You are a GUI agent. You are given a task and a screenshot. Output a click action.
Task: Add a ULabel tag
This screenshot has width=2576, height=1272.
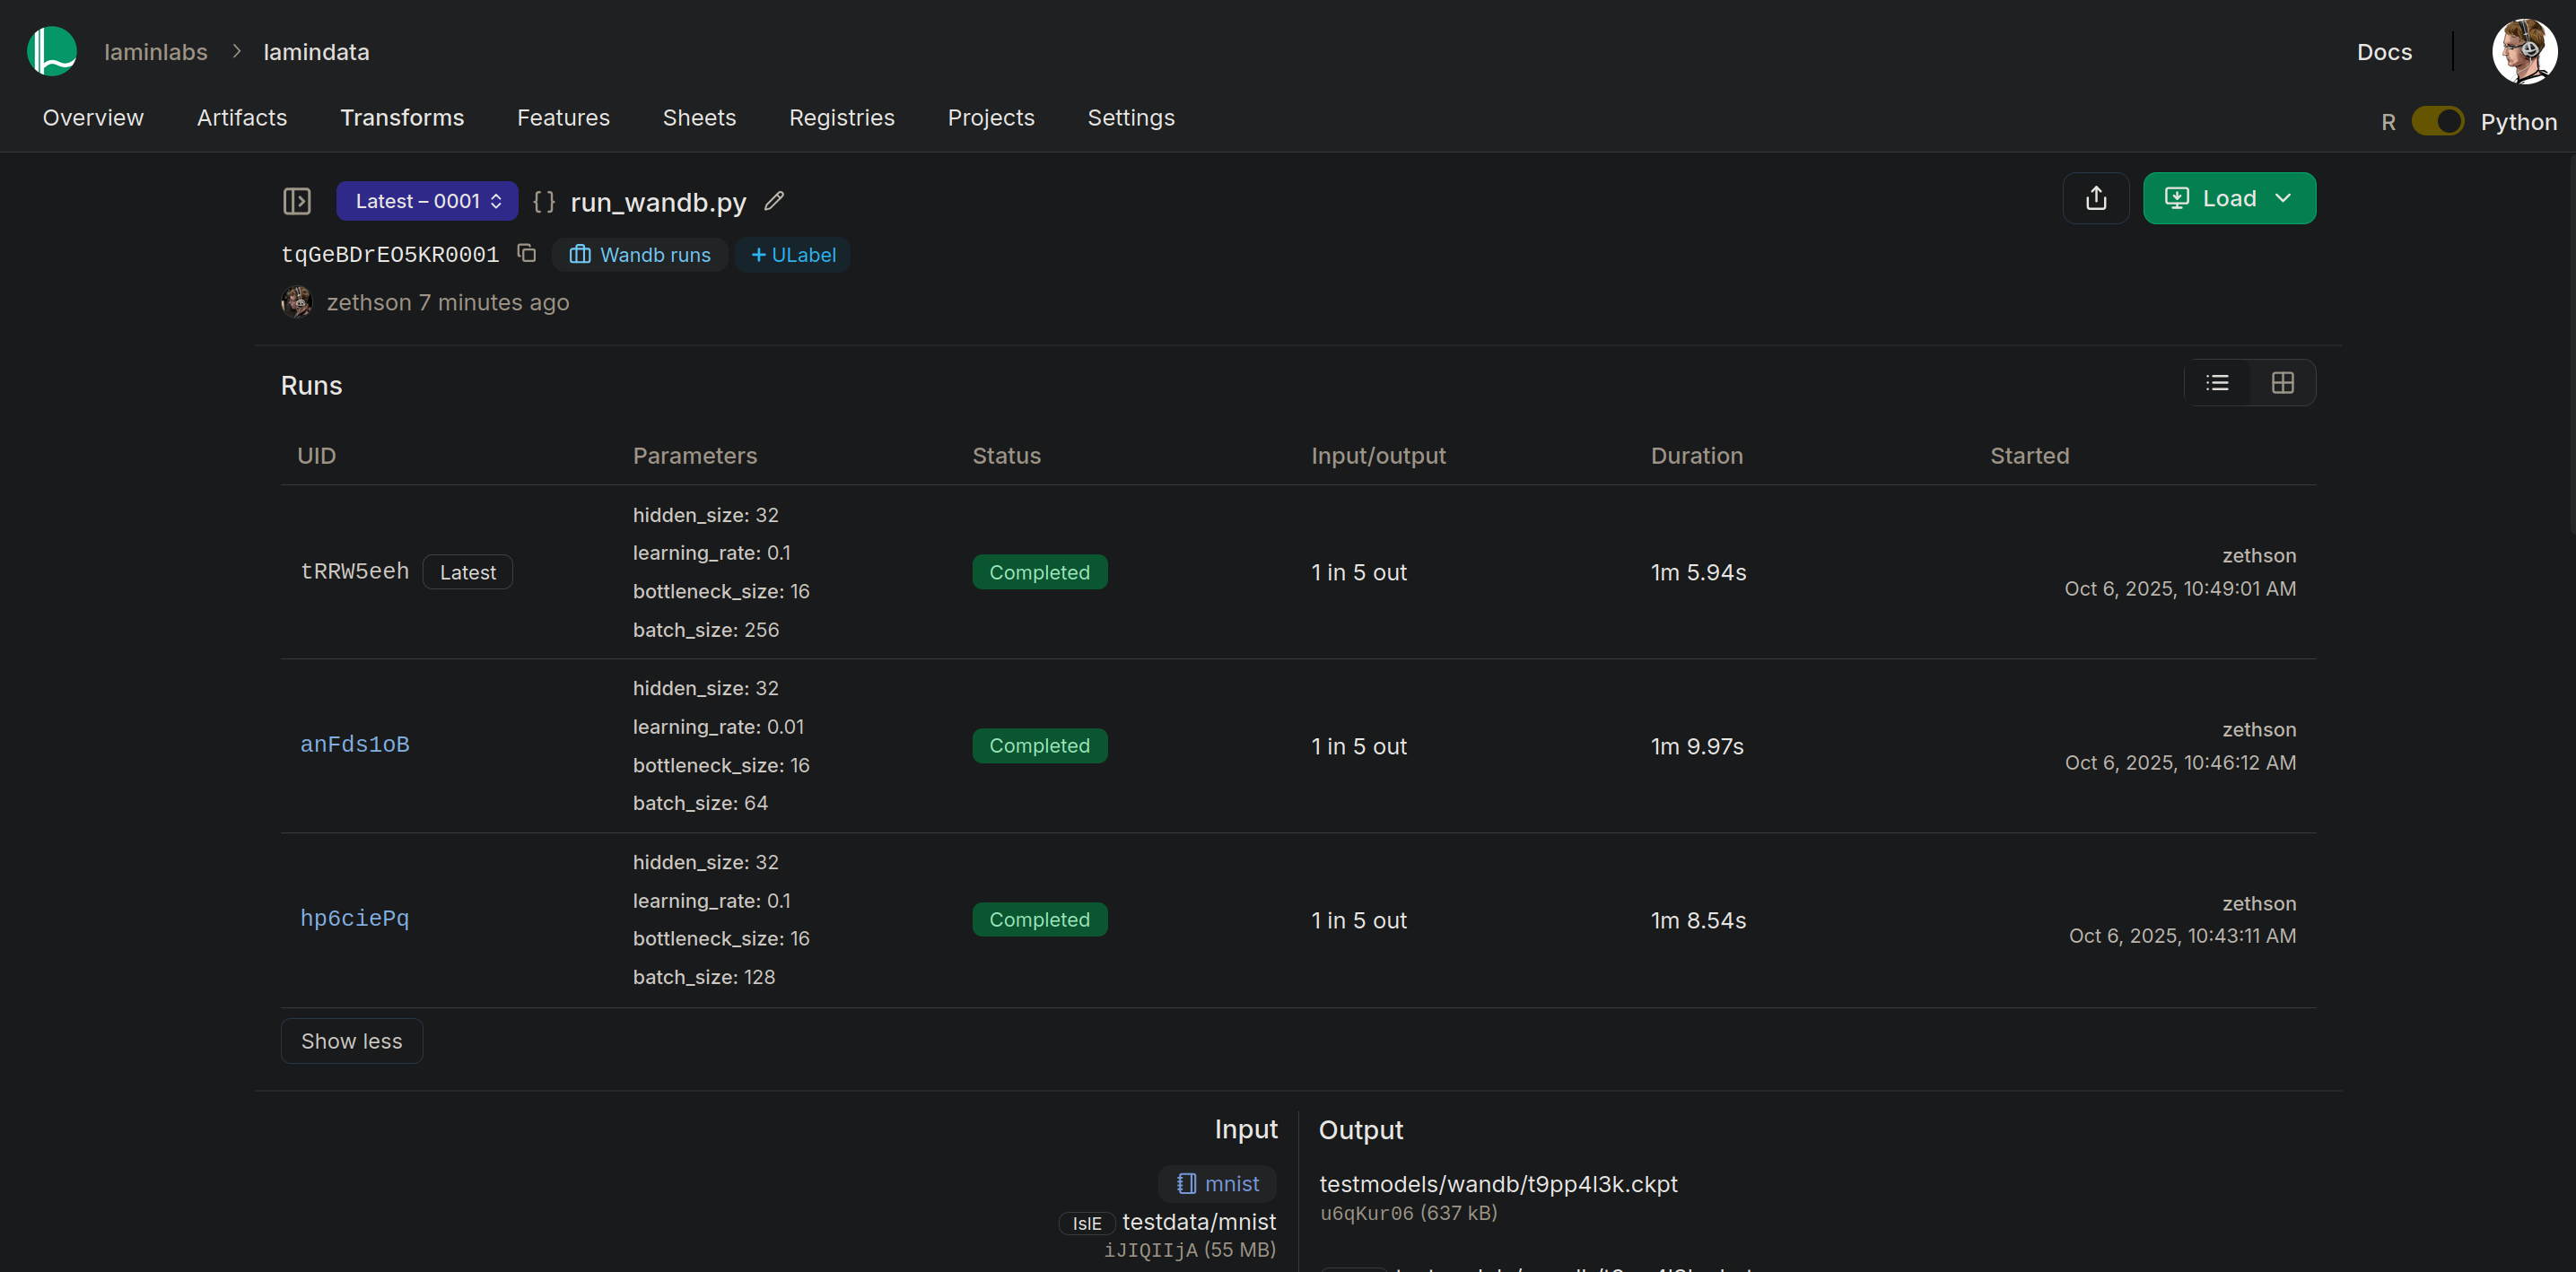tap(793, 255)
